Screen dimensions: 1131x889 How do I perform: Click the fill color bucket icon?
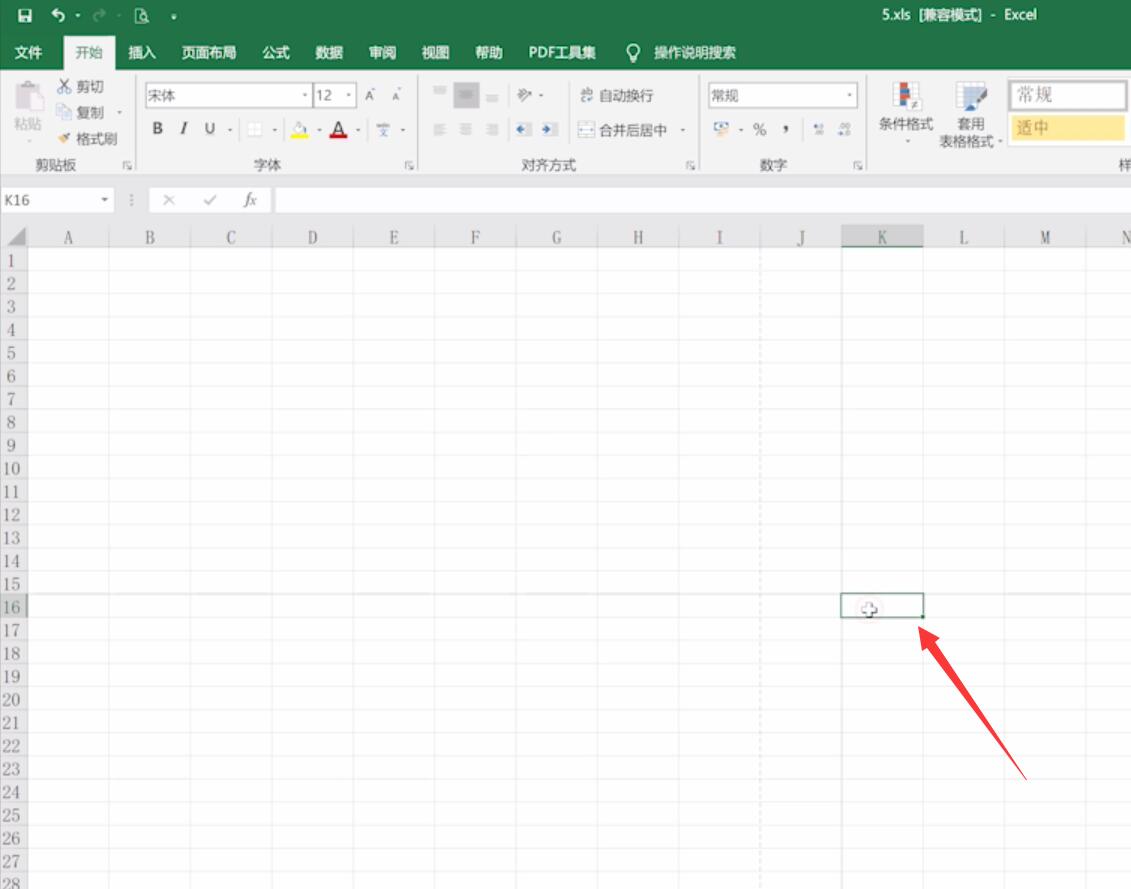point(299,130)
